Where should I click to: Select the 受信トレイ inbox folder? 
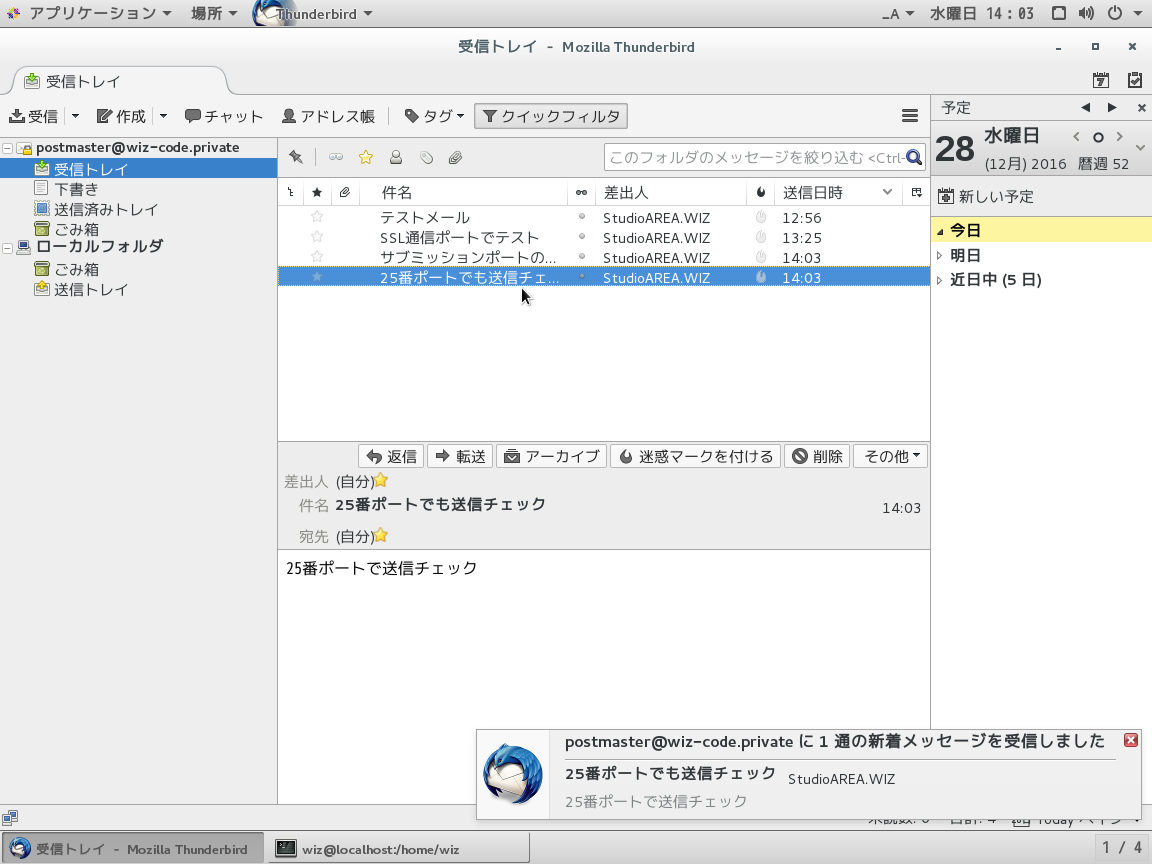[x=91, y=169]
